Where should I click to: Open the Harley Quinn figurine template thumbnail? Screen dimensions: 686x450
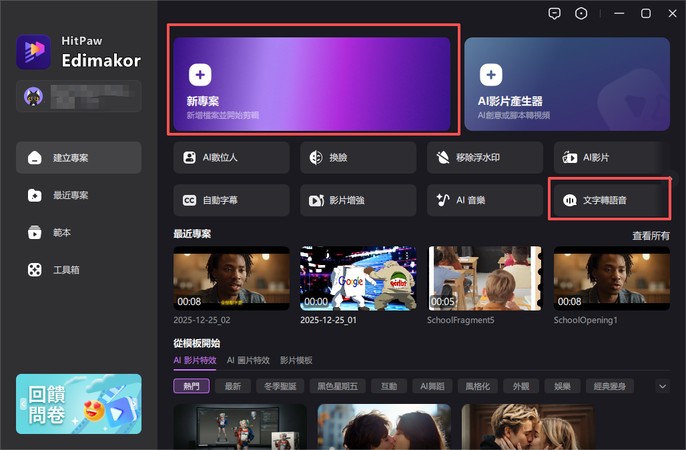[240, 427]
